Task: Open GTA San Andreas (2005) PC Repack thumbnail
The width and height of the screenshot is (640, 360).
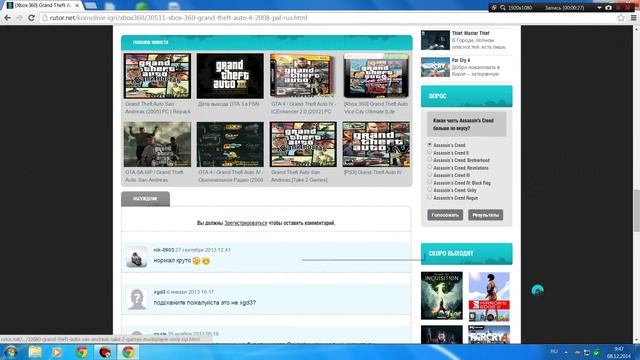Action: tap(157, 76)
